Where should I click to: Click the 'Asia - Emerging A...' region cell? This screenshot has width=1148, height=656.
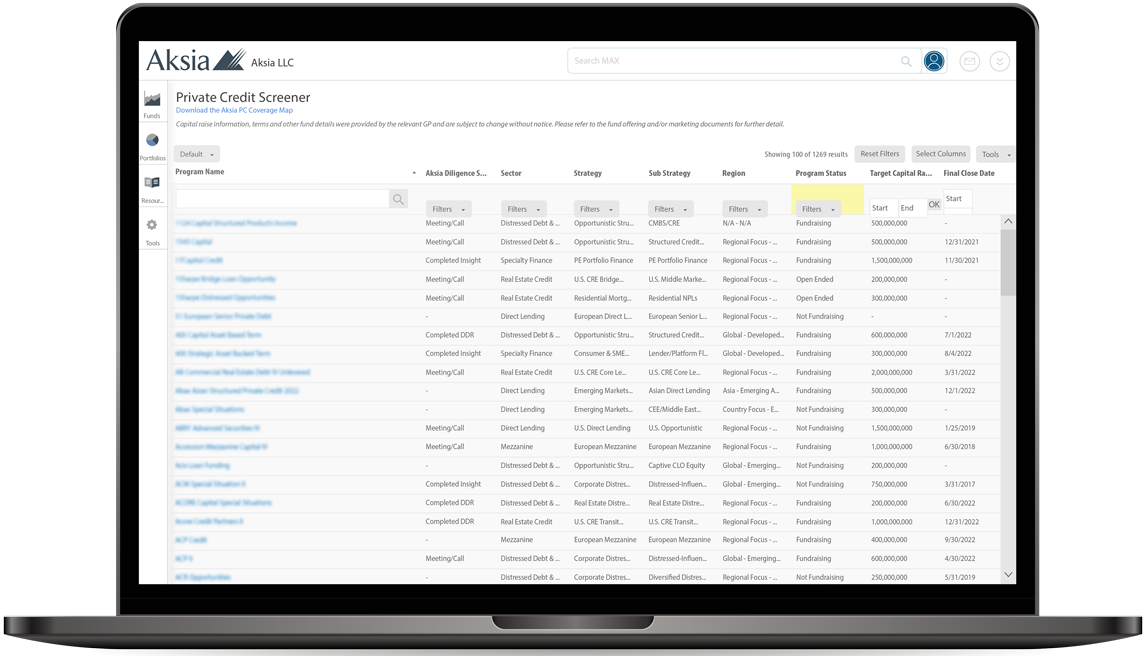click(x=751, y=391)
